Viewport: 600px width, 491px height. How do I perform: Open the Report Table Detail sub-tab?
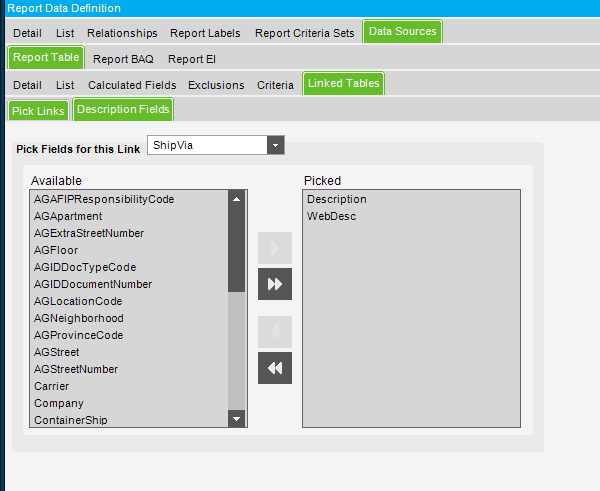[27, 85]
